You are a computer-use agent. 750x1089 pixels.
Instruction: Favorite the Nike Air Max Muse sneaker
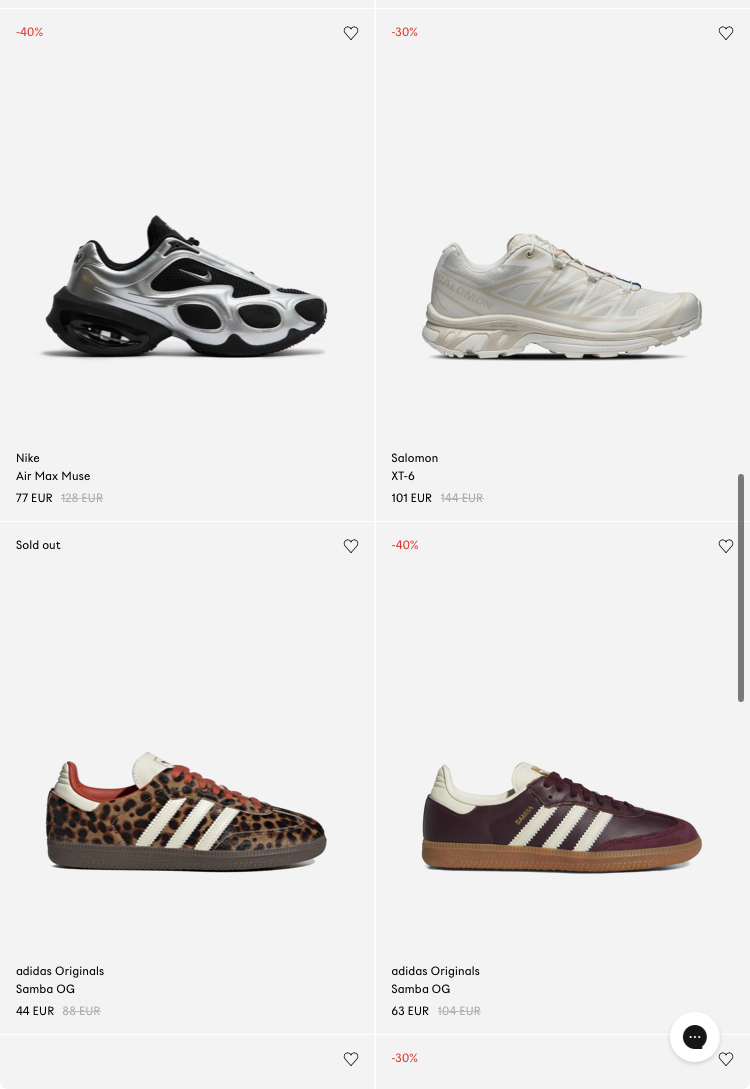coord(351,33)
